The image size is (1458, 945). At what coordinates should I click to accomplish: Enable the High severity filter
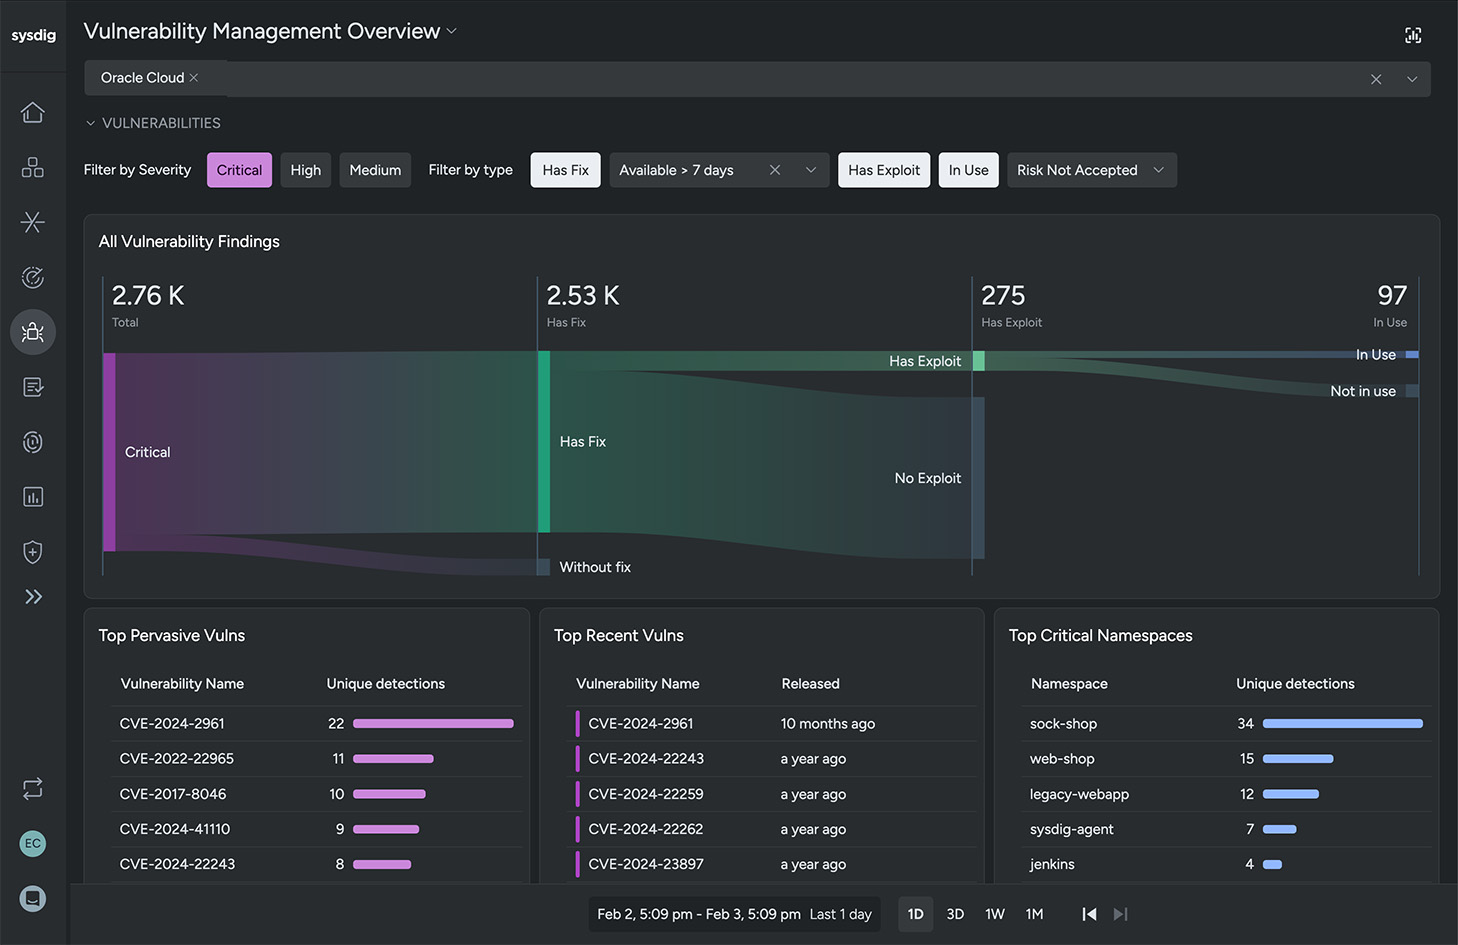305,170
